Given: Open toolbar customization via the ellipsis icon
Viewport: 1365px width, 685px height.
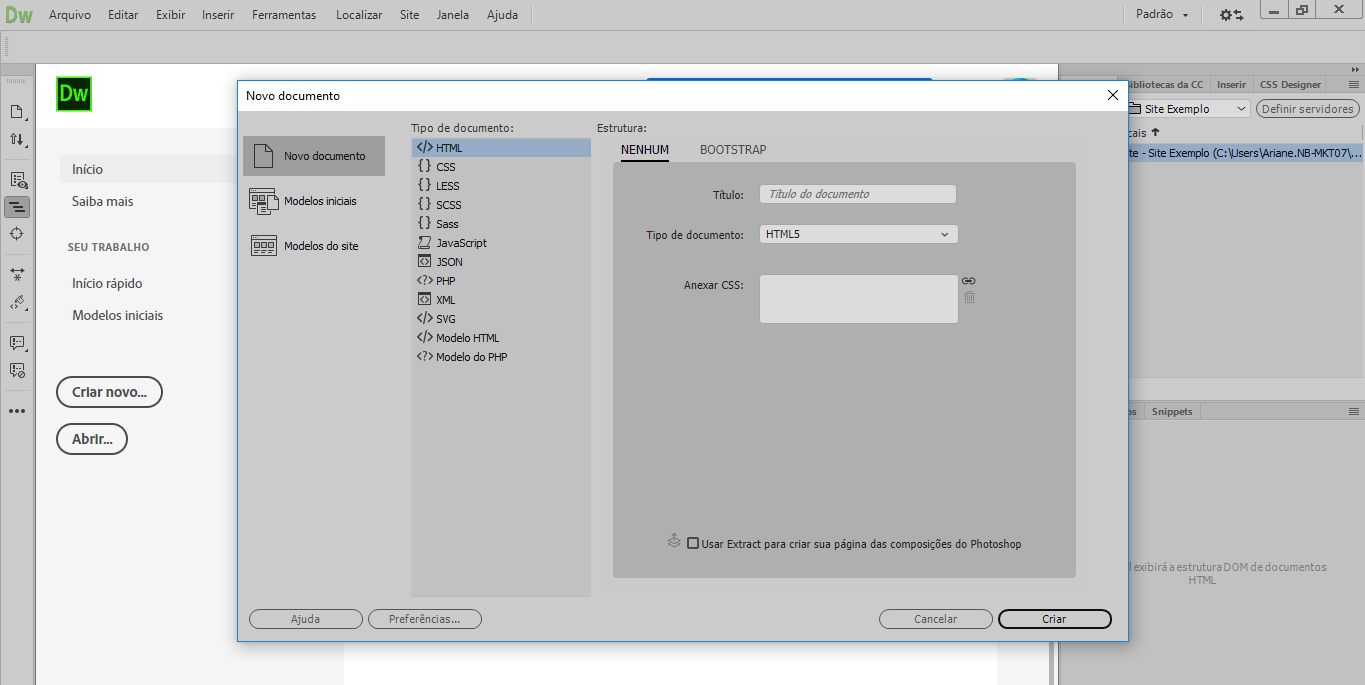Looking at the screenshot, I should point(17,410).
